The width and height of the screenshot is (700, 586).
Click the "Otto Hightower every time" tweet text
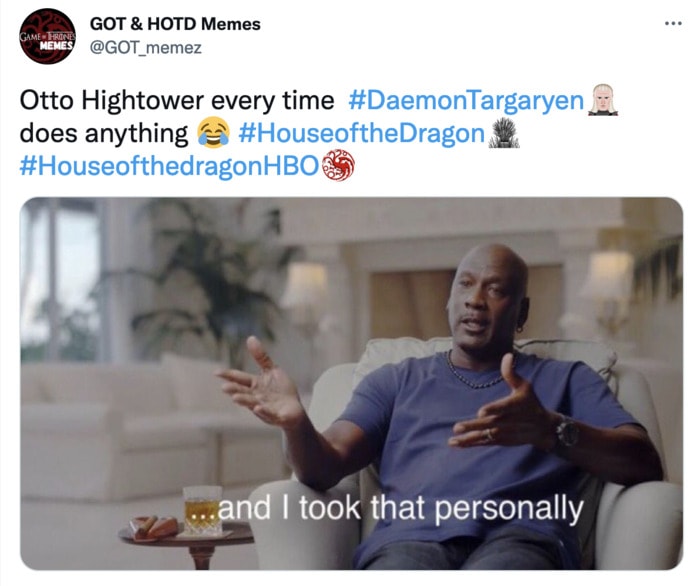click(x=177, y=100)
